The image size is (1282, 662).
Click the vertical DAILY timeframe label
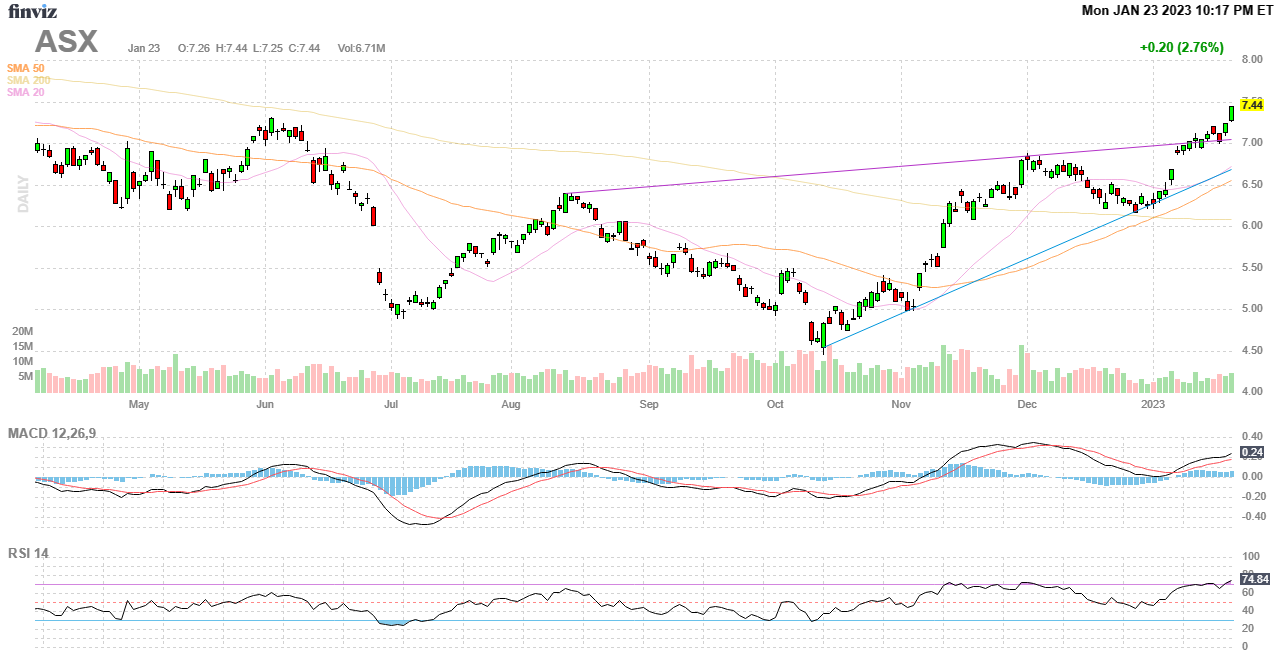21,192
